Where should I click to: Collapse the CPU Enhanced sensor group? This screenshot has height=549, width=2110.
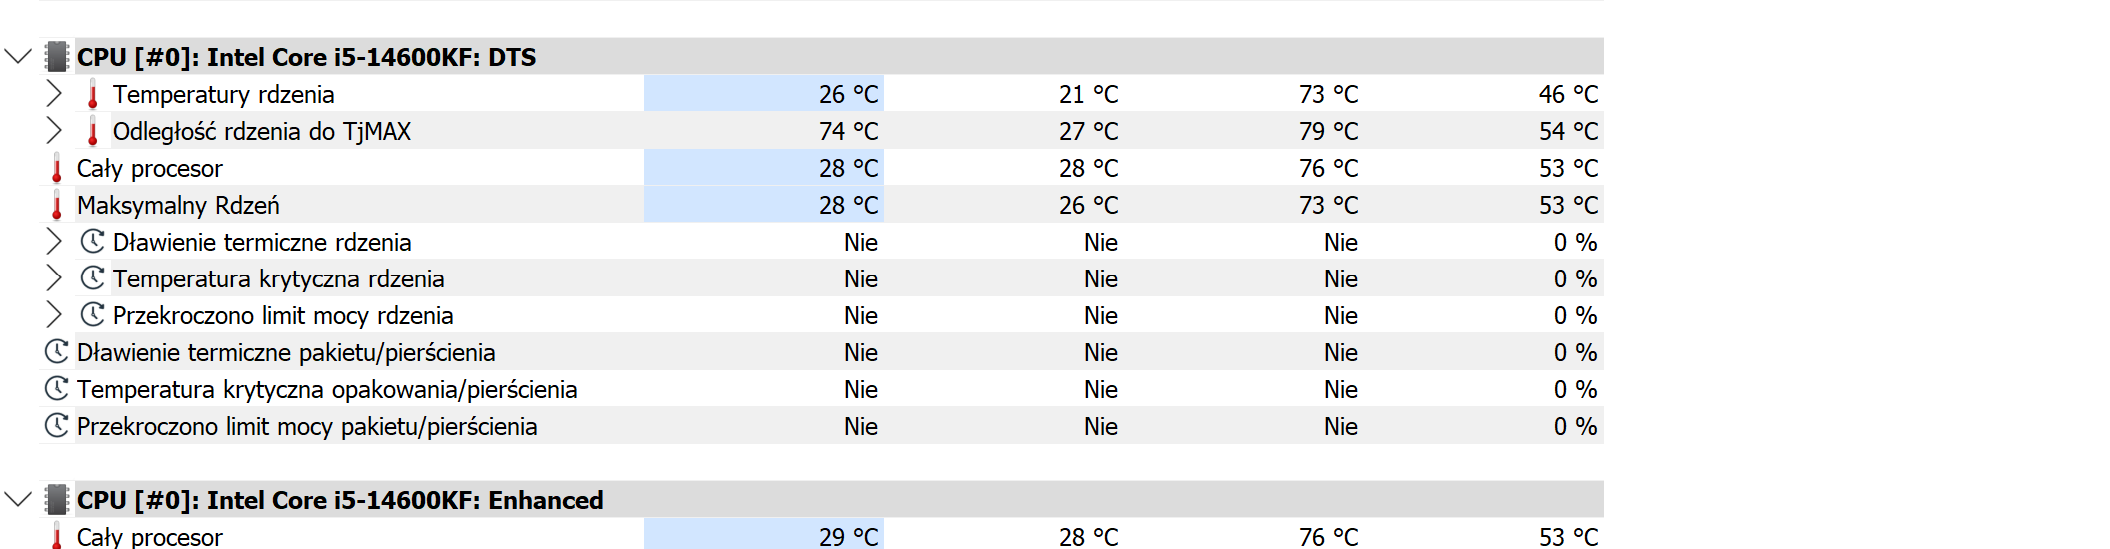pos(18,499)
